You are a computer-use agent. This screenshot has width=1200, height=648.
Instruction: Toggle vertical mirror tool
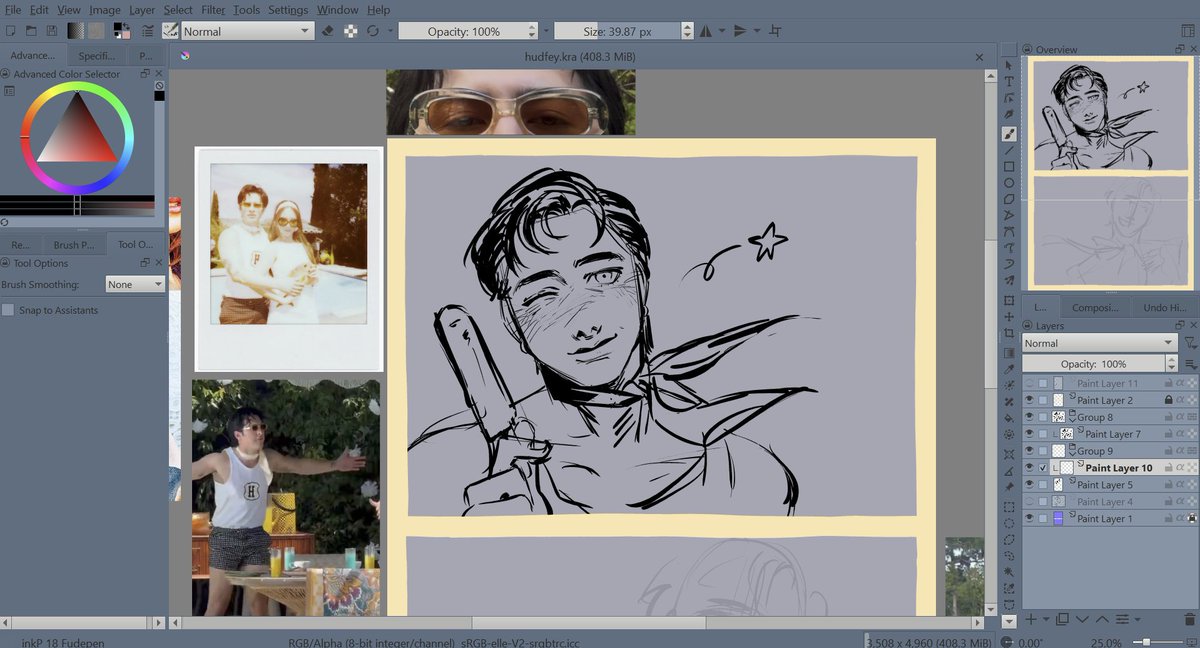pos(740,31)
